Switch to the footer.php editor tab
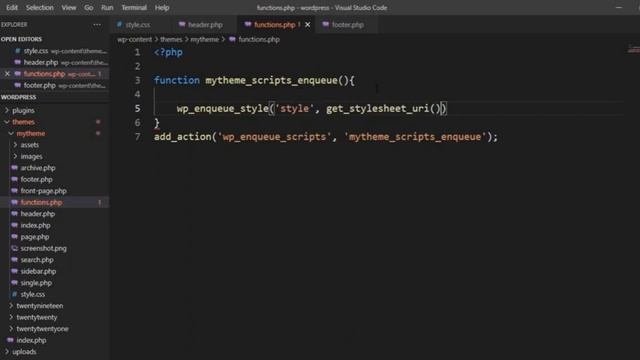This screenshot has width=640, height=360. click(347, 25)
